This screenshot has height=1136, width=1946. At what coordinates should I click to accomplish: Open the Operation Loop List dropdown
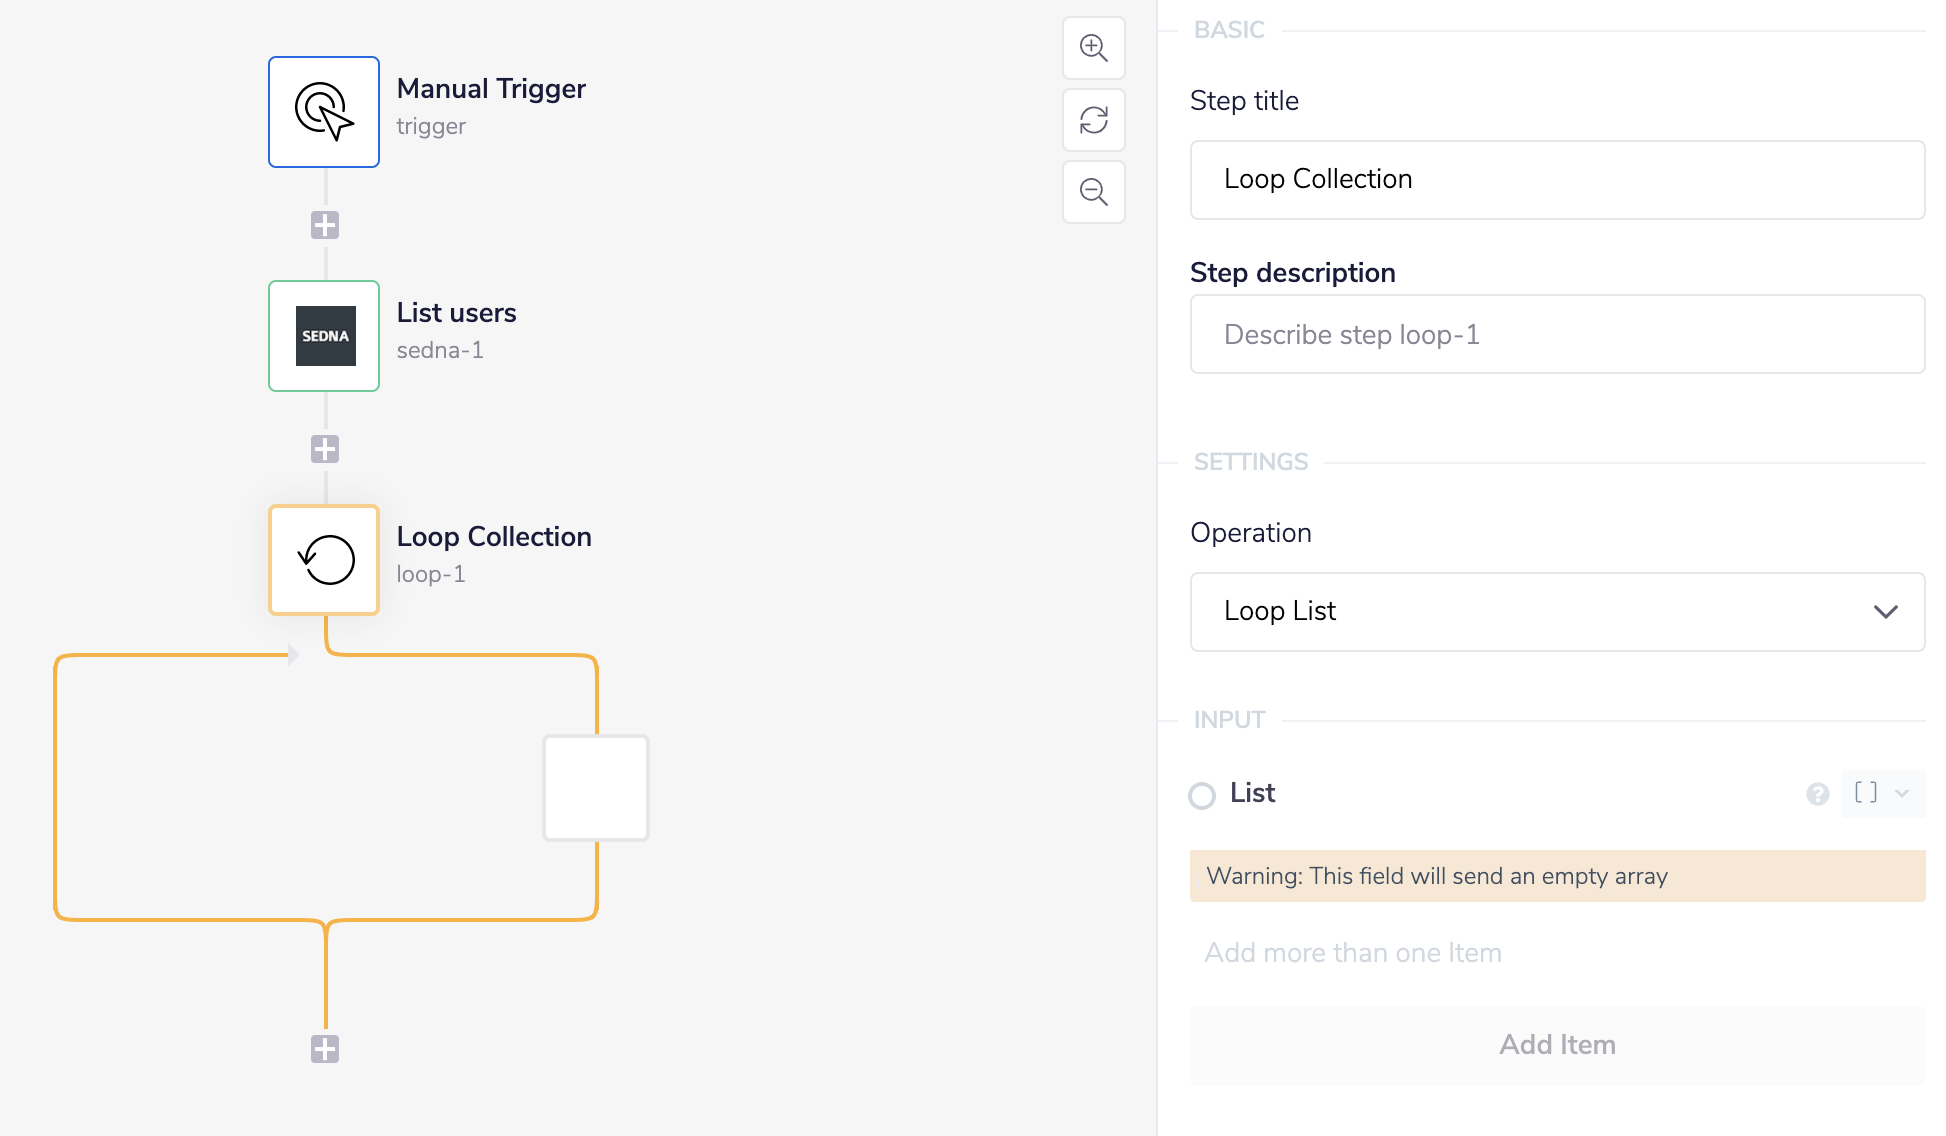tap(1556, 612)
